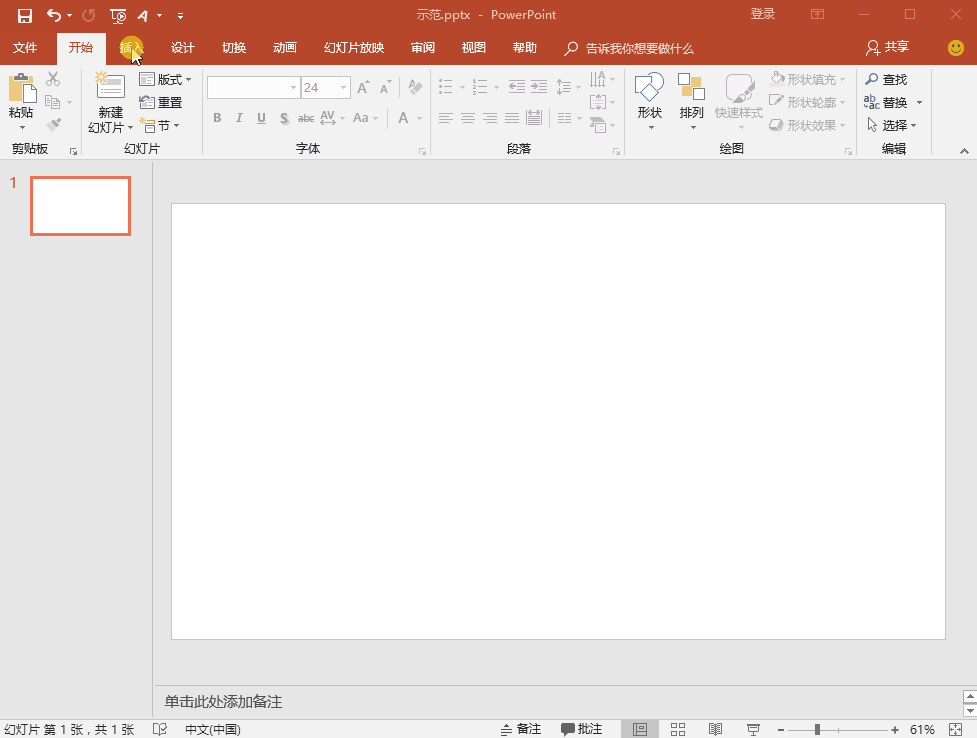Click the Sign in (登录) button
The height and width of the screenshot is (738, 977).
tap(763, 14)
